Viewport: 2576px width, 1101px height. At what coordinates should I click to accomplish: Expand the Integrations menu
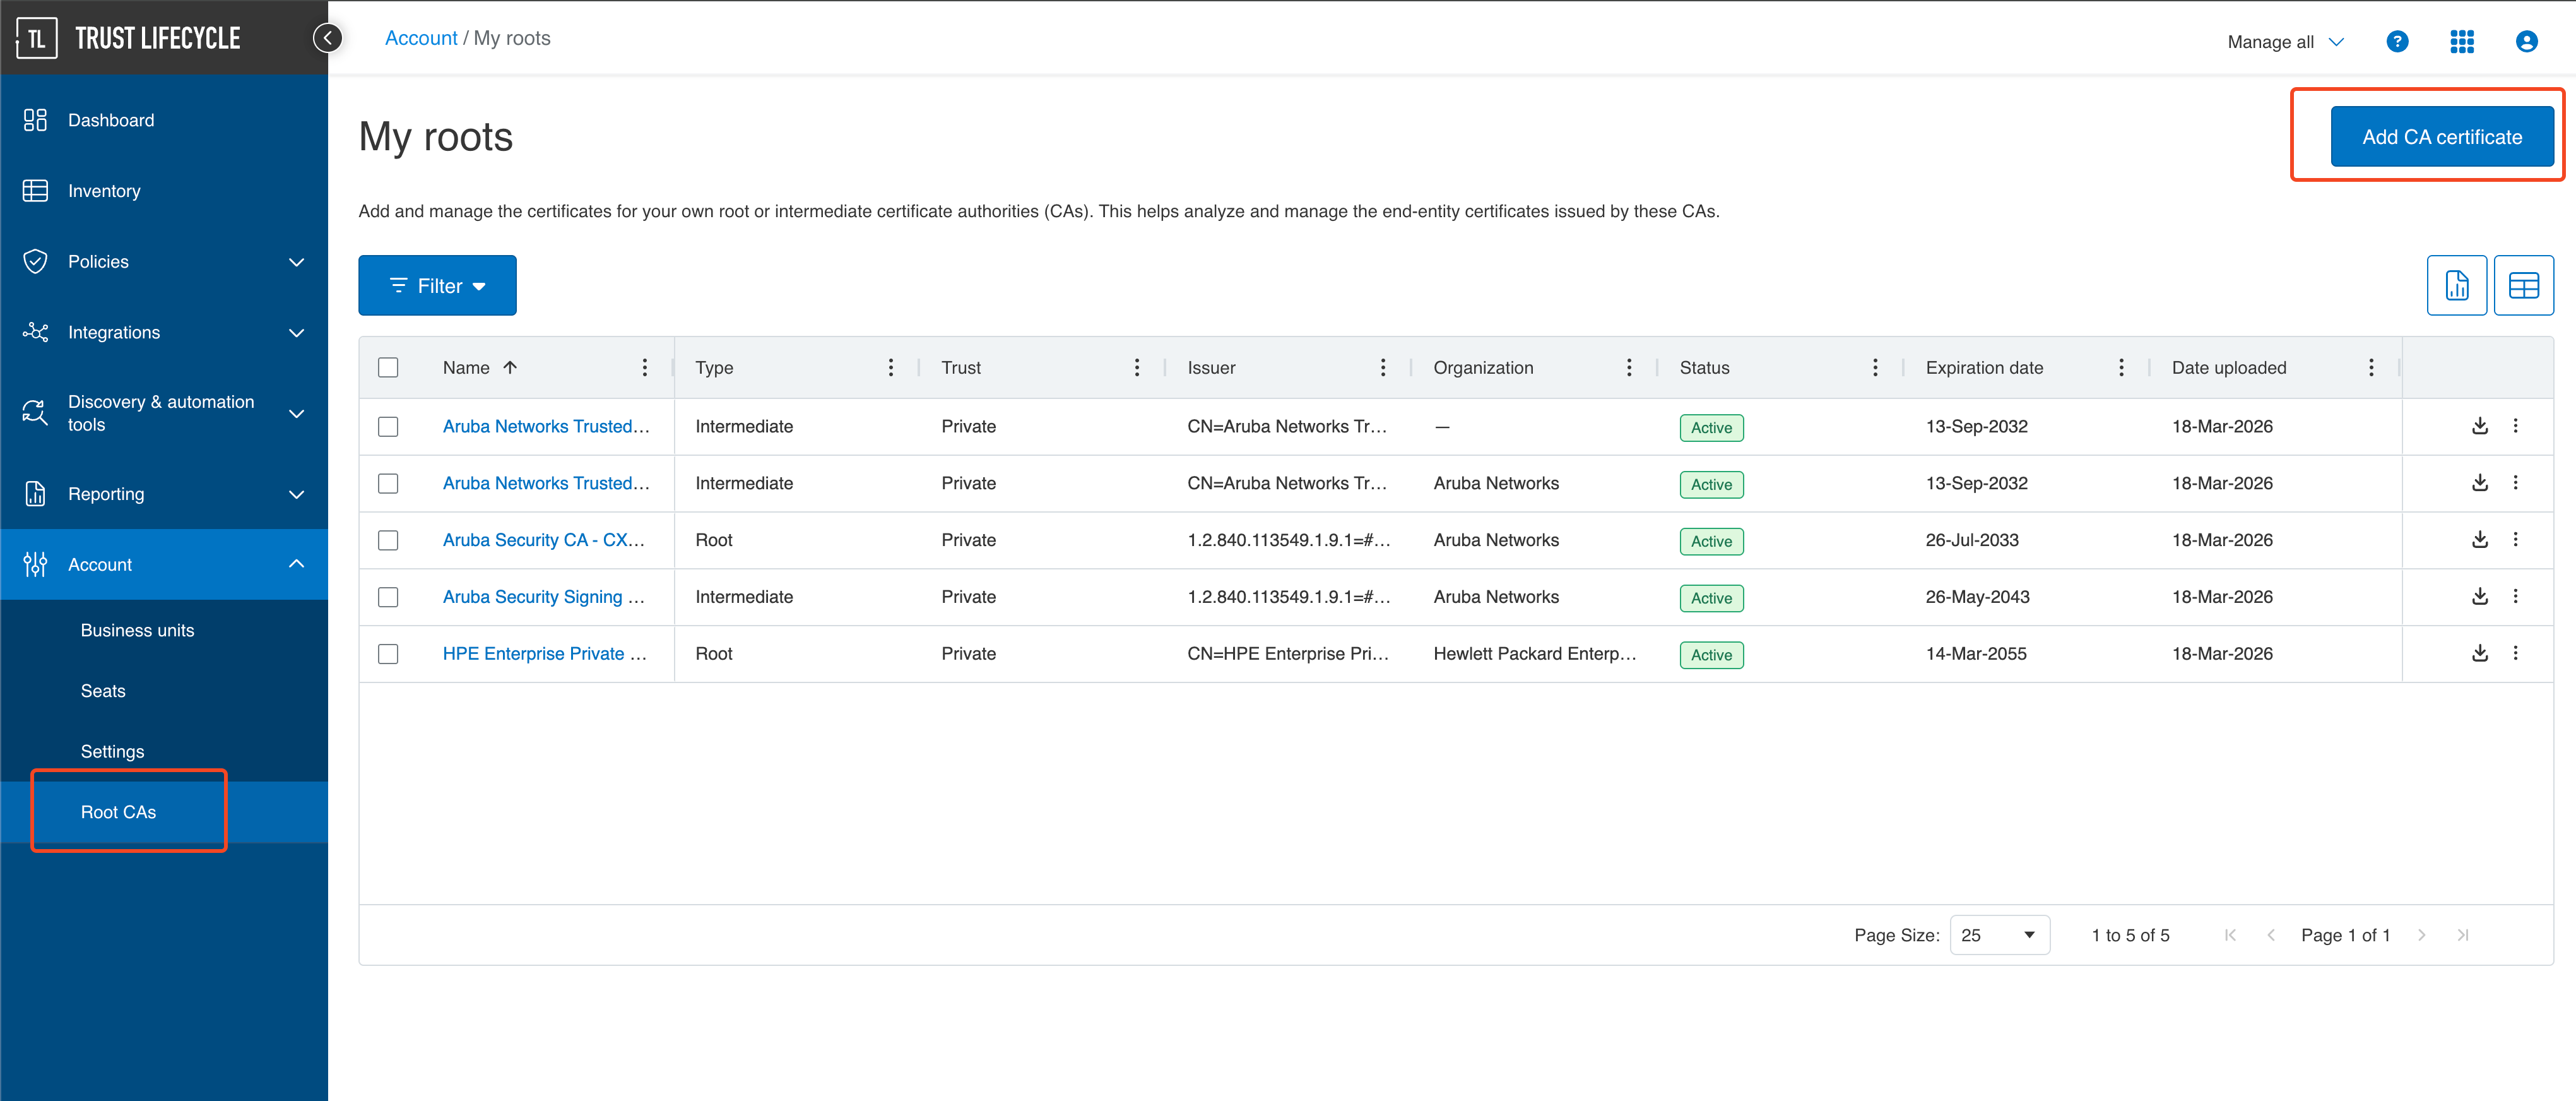pyautogui.click(x=164, y=333)
